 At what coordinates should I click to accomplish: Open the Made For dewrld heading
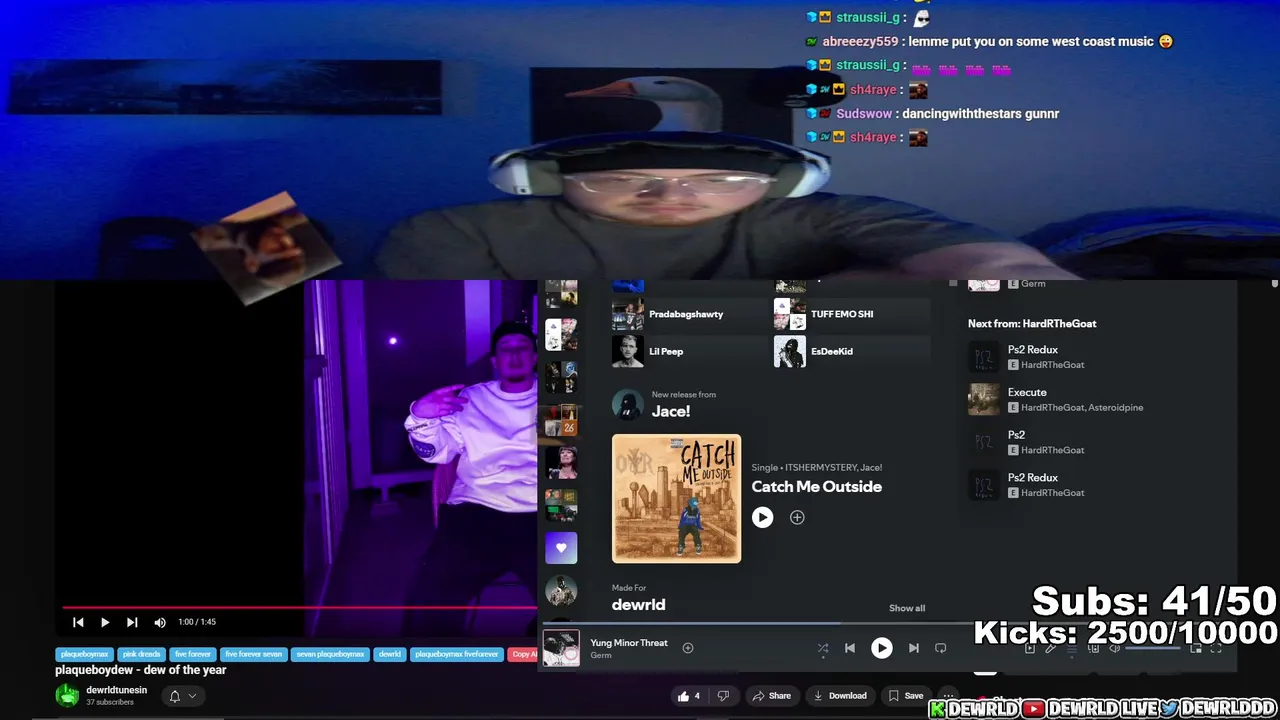pyautogui.click(x=638, y=604)
